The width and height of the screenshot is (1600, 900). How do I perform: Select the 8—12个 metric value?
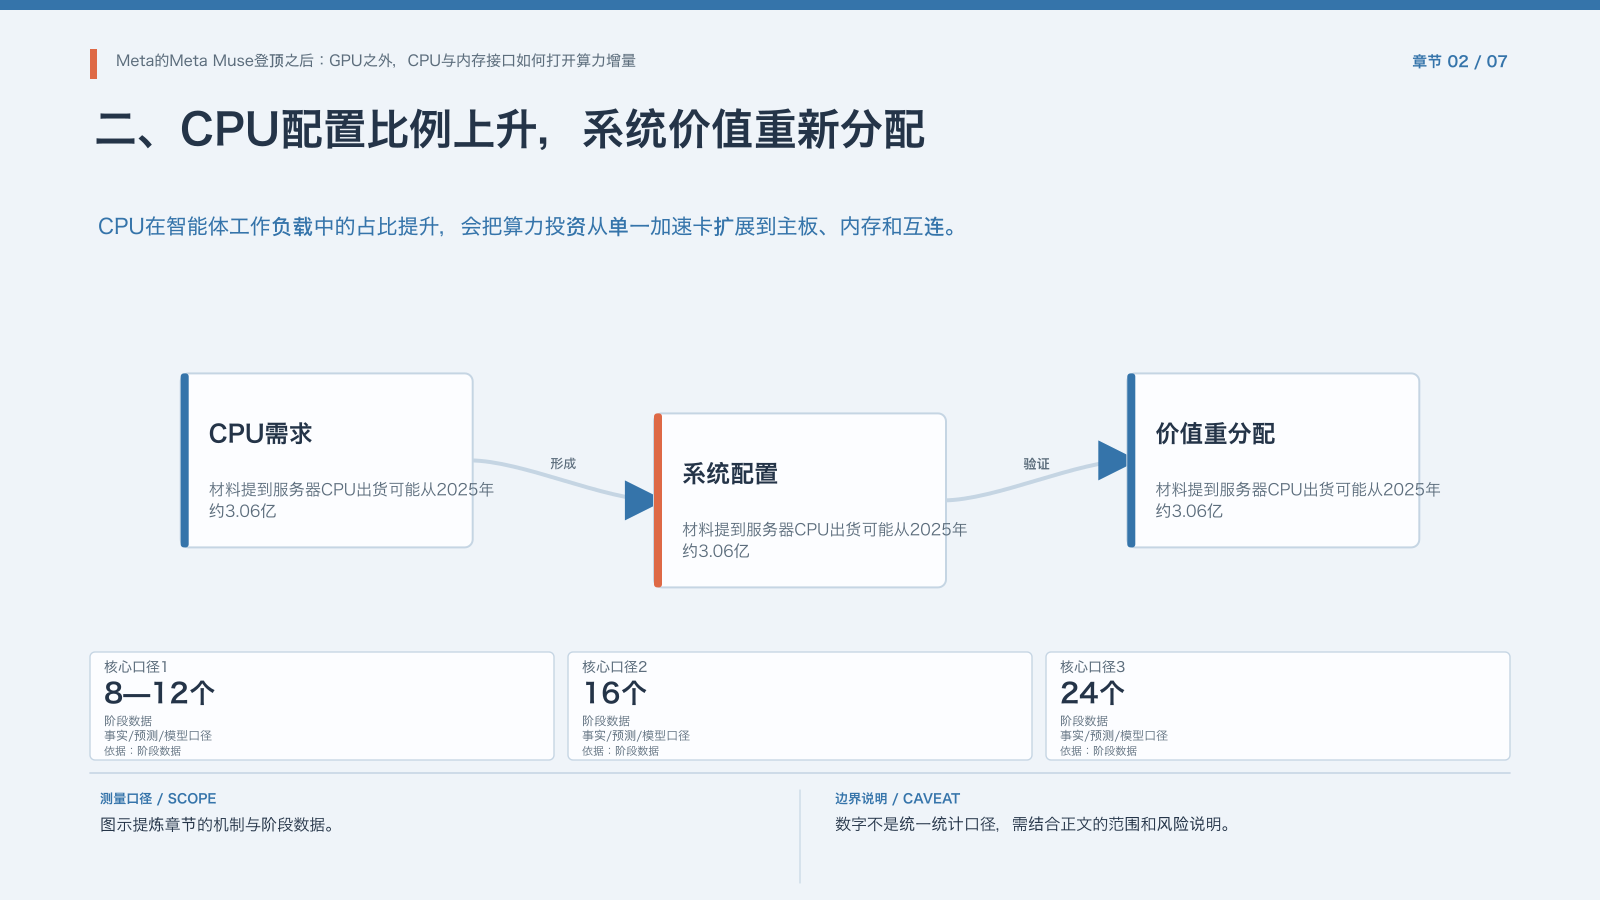(160, 693)
